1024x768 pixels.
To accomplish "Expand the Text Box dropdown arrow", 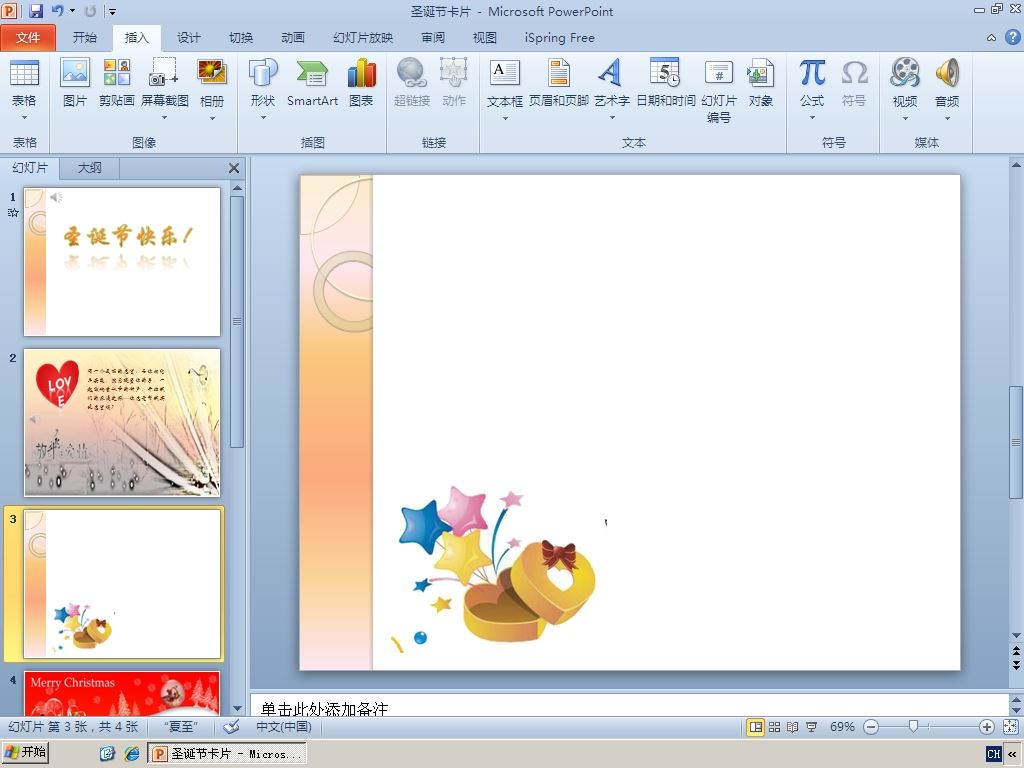I will (505, 118).
